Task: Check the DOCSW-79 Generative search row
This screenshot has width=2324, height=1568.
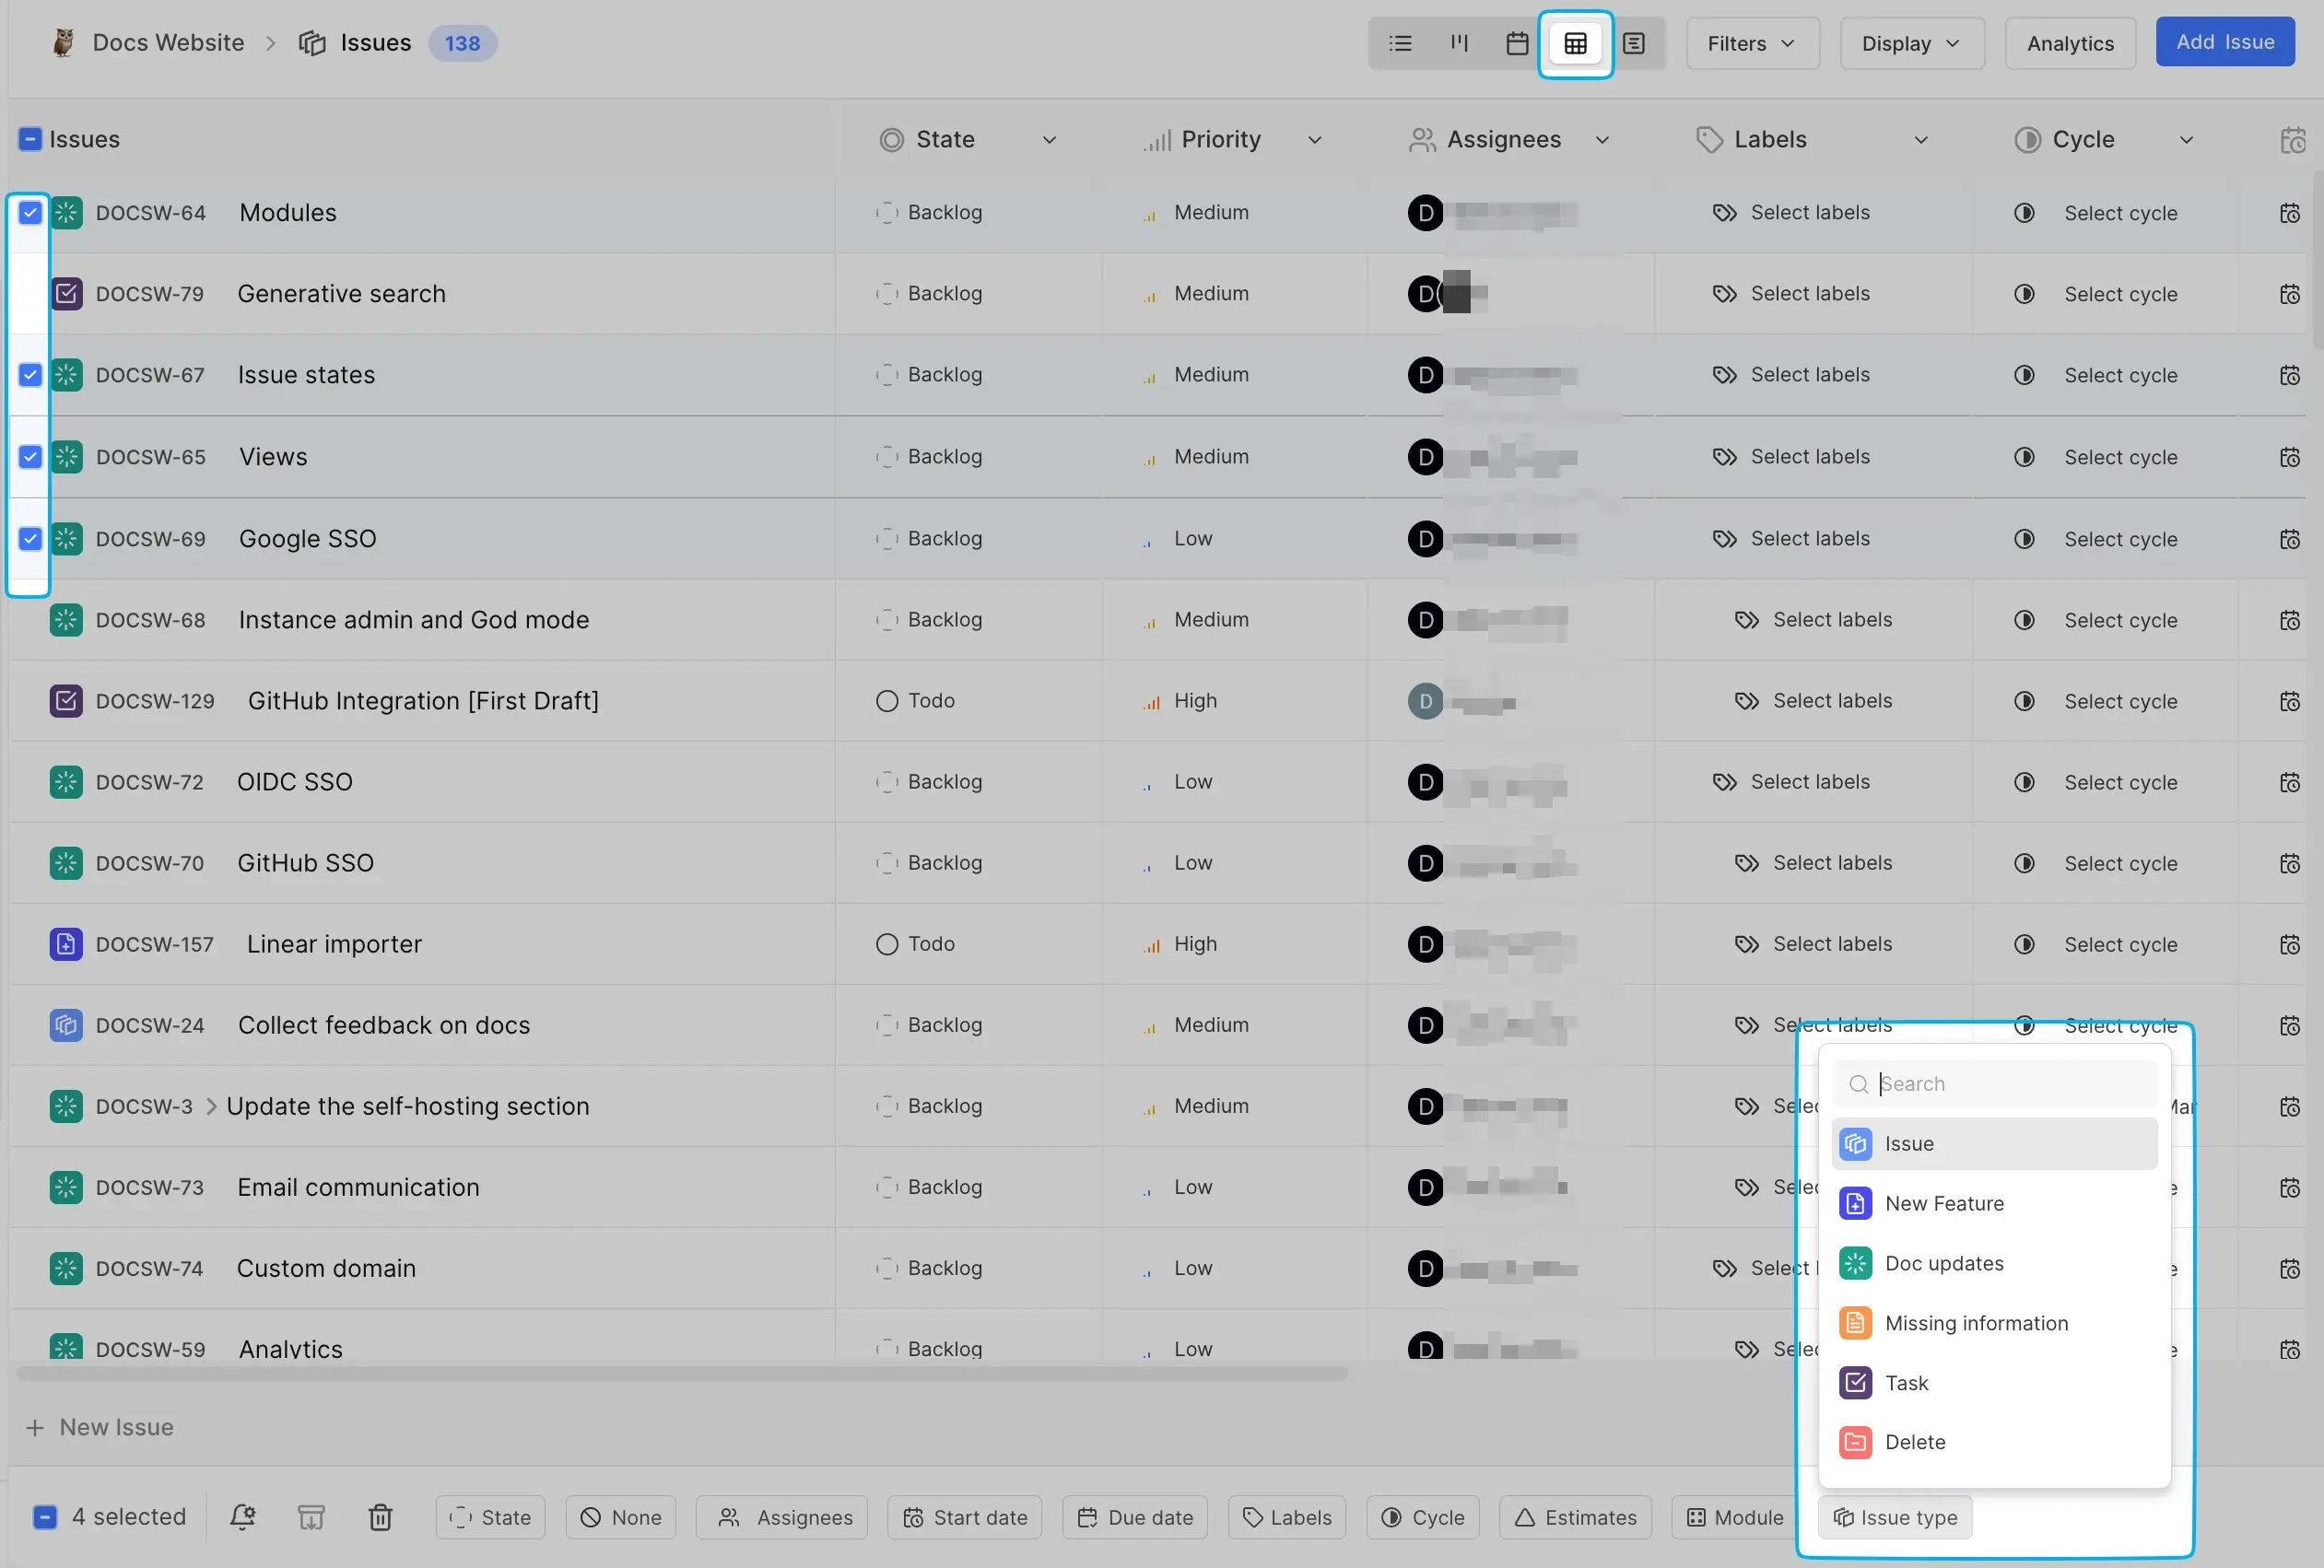Action: click(x=29, y=294)
